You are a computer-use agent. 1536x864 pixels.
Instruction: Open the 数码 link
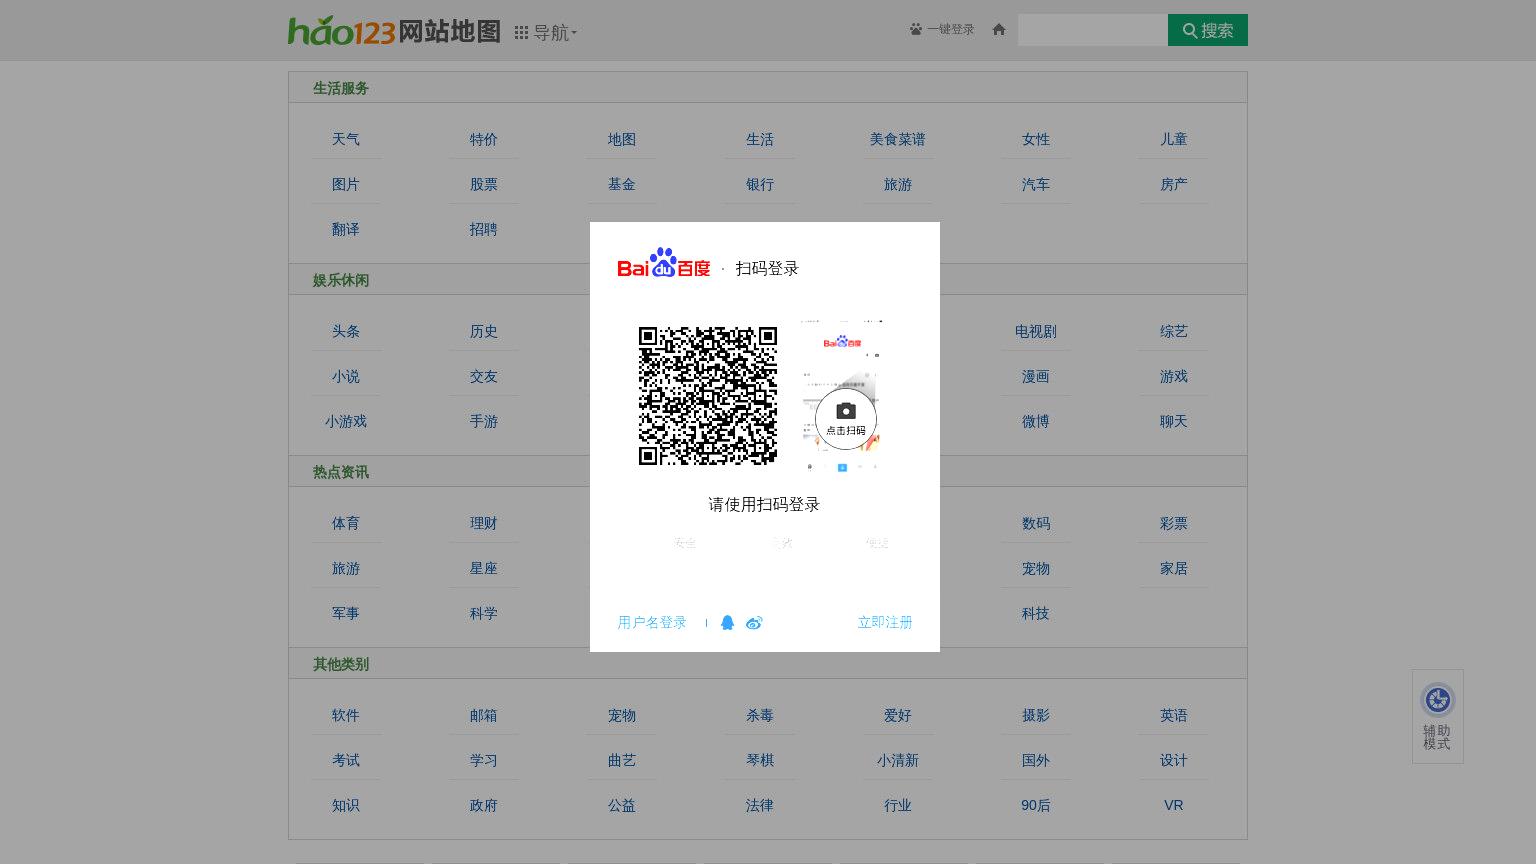click(x=1036, y=523)
